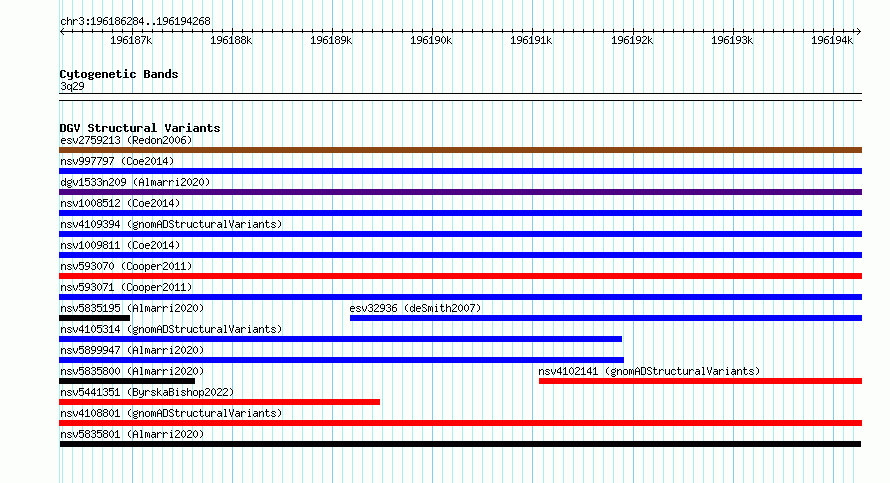Click ruler position 196191k
The width and height of the screenshot is (890, 483).
tap(531, 40)
